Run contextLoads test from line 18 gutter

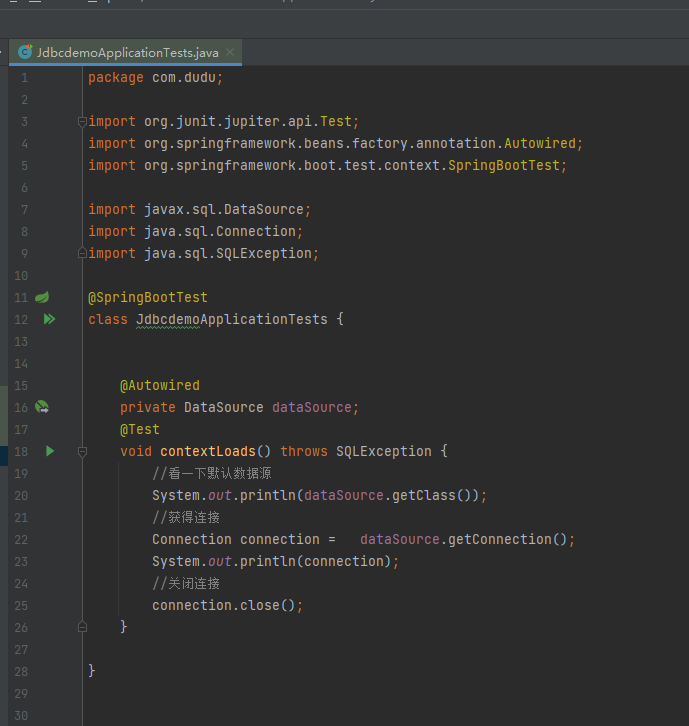pos(50,451)
